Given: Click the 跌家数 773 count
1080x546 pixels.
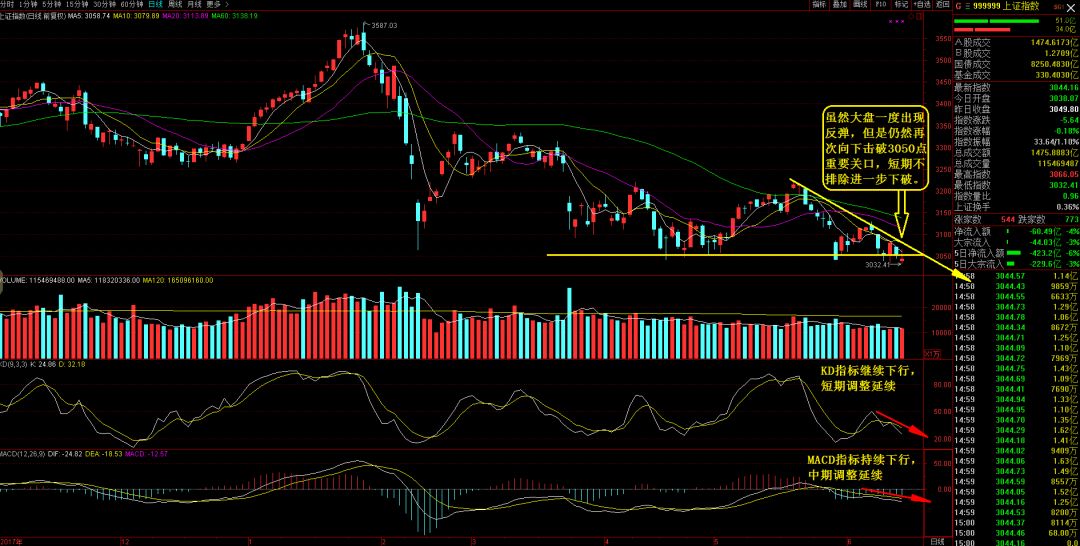Looking at the screenshot, I should click(1071, 219).
